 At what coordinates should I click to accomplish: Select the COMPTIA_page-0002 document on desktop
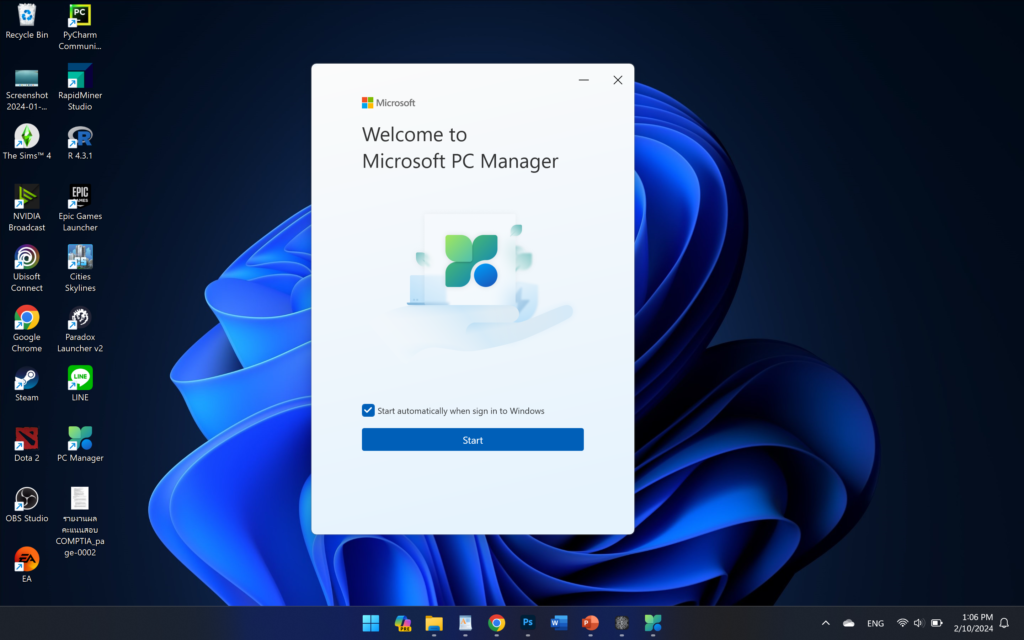click(x=80, y=522)
